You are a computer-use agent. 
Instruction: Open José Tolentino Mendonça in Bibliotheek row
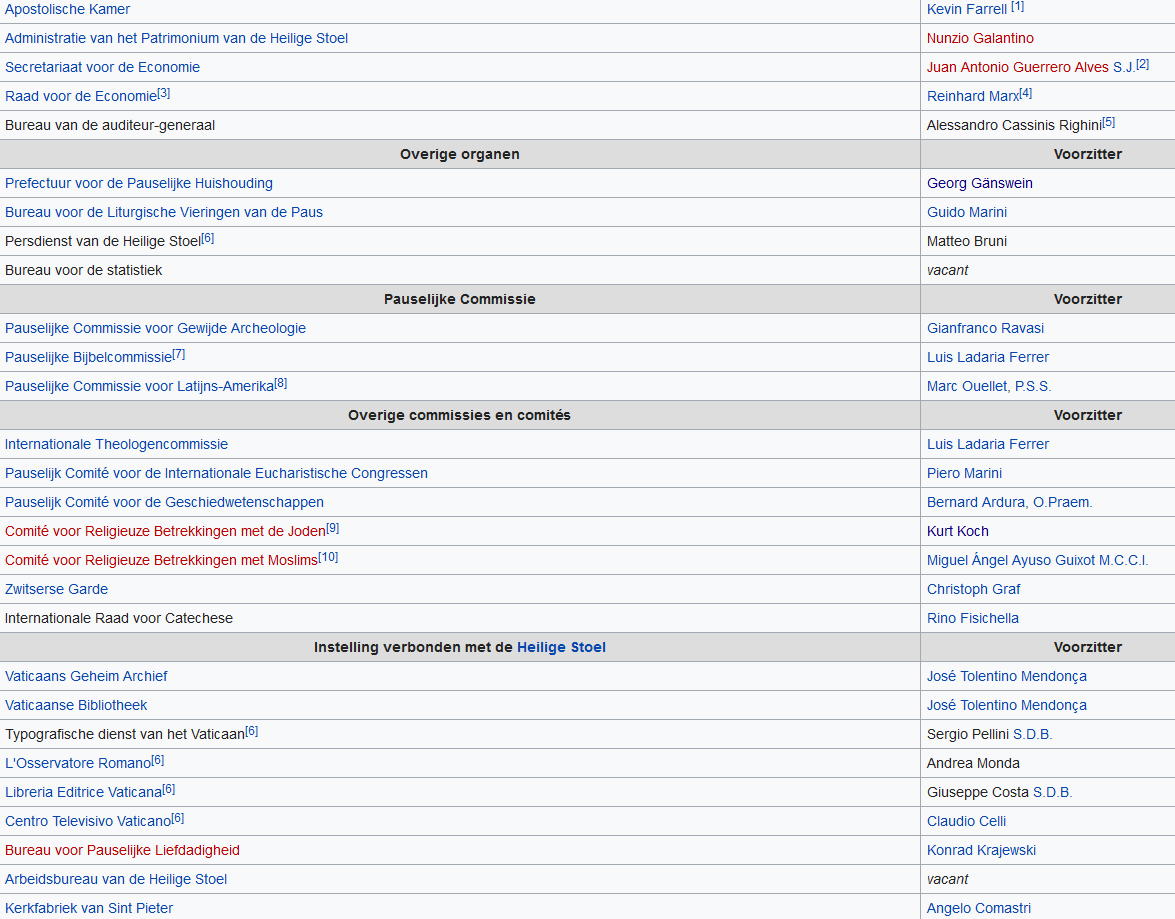click(1006, 705)
